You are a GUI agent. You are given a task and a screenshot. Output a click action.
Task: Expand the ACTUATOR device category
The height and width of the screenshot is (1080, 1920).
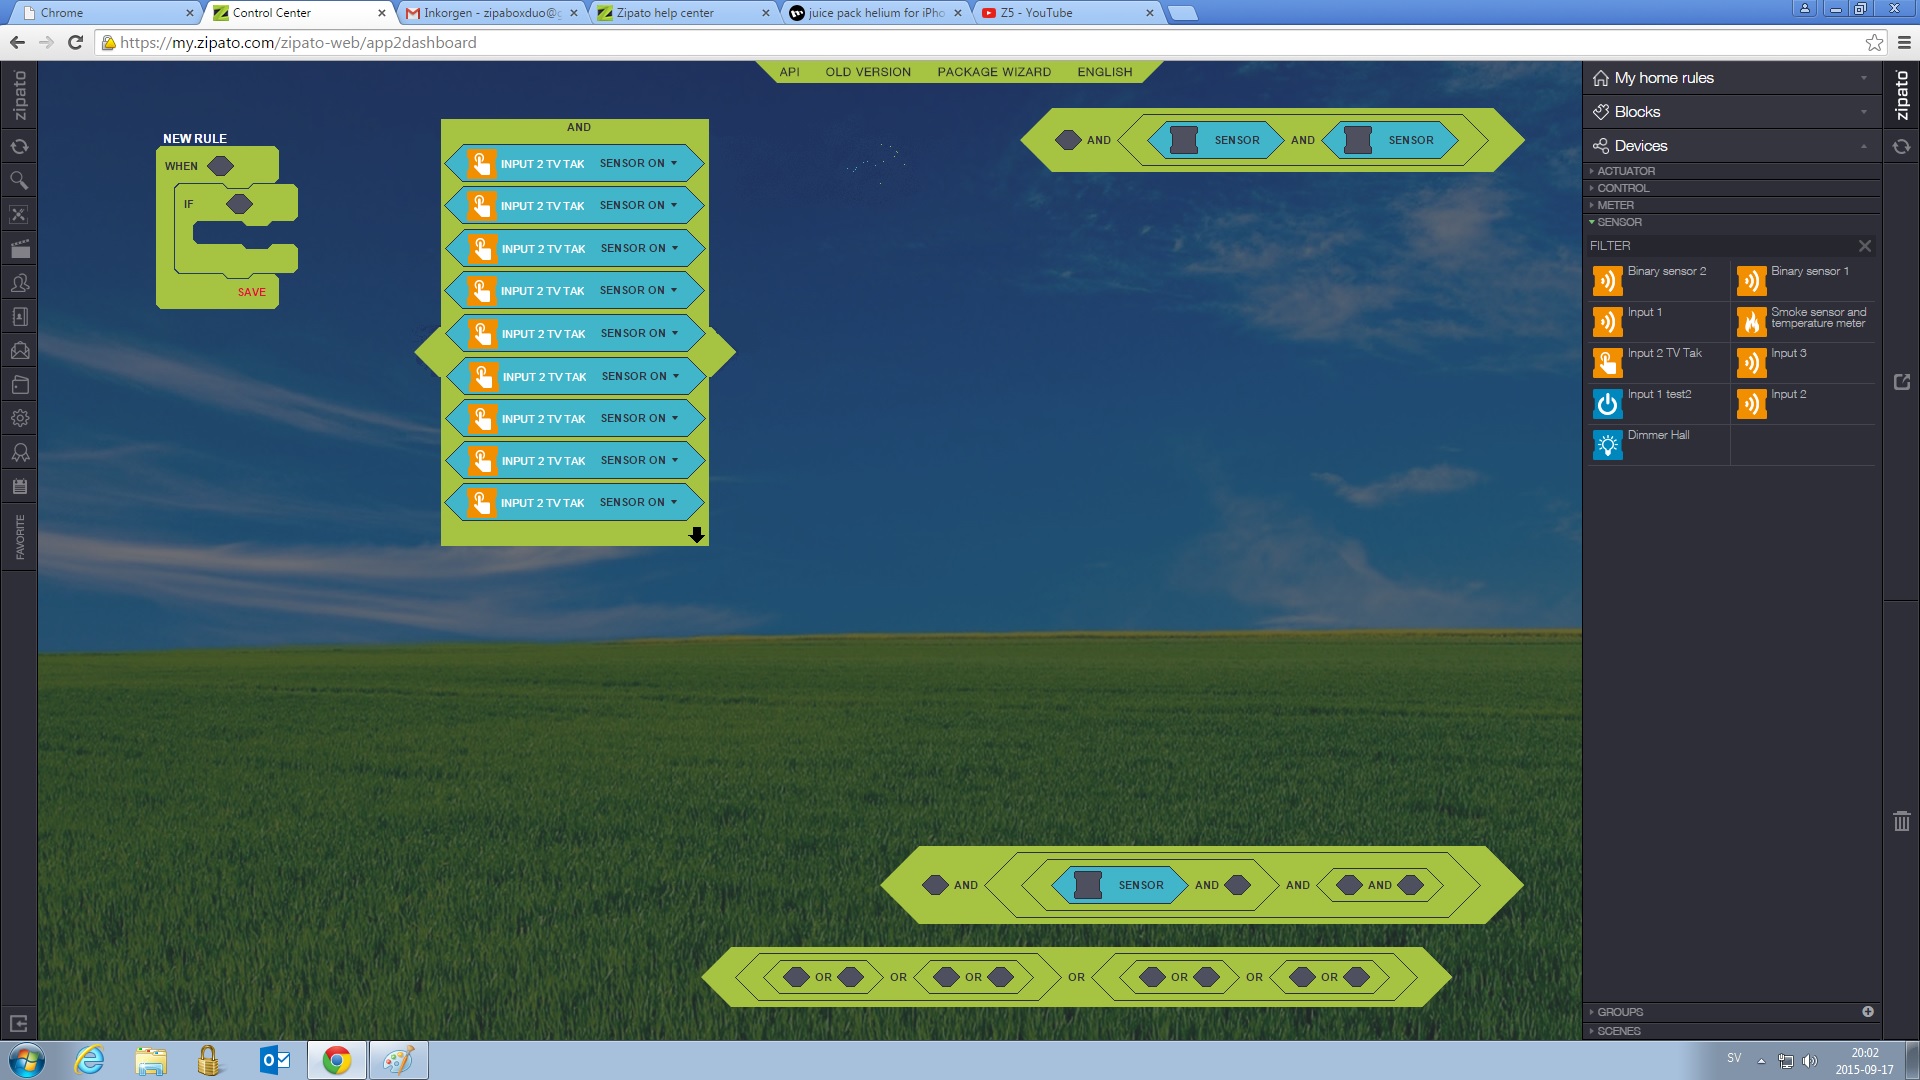click(1625, 171)
